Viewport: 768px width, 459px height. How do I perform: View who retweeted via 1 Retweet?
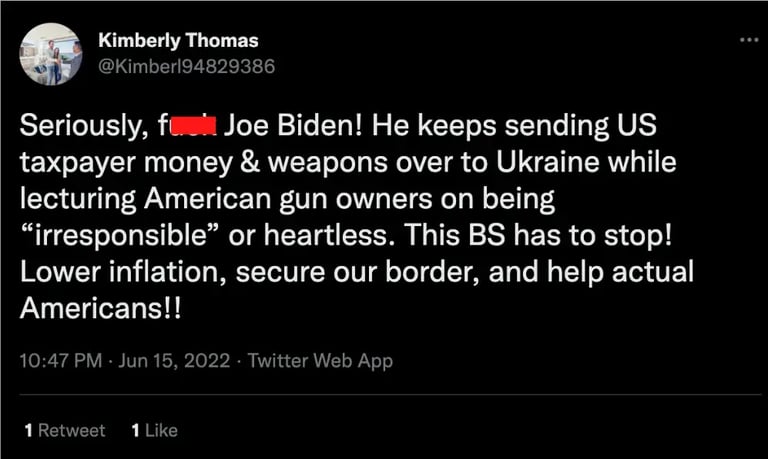[x=64, y=430]
